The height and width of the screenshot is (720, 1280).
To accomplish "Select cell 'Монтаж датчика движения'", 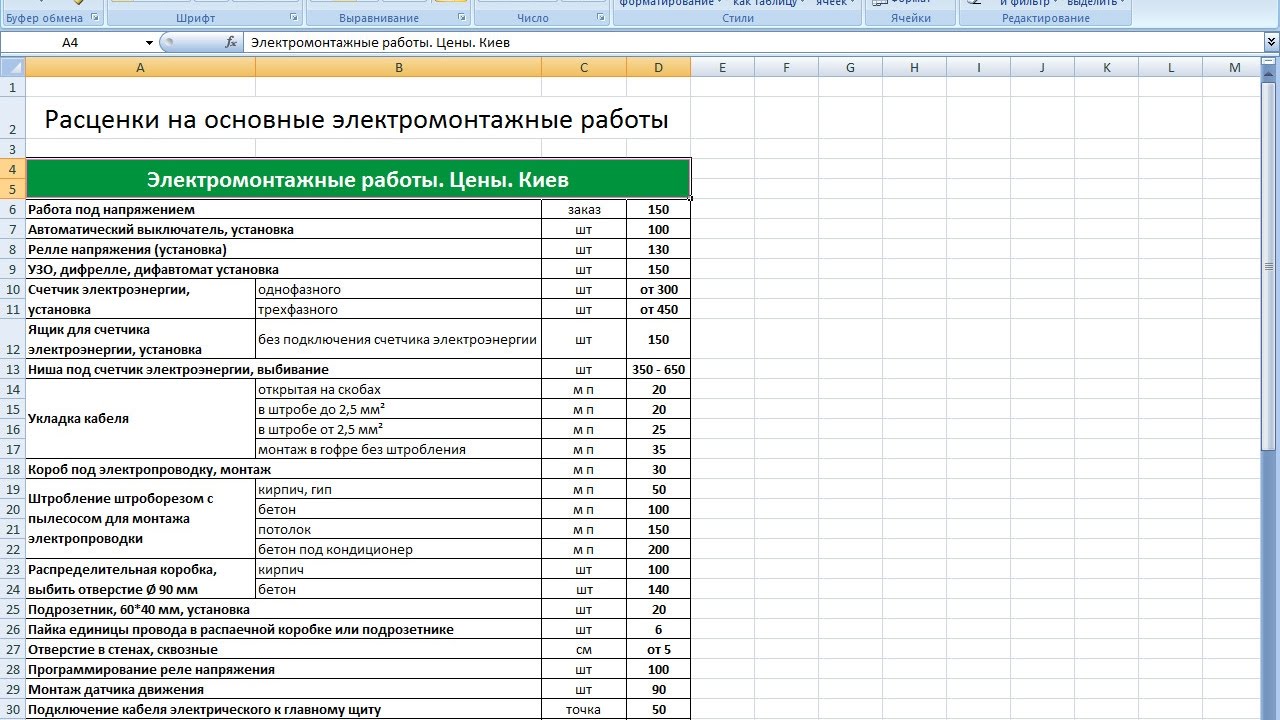I will [x=283, y=689].
